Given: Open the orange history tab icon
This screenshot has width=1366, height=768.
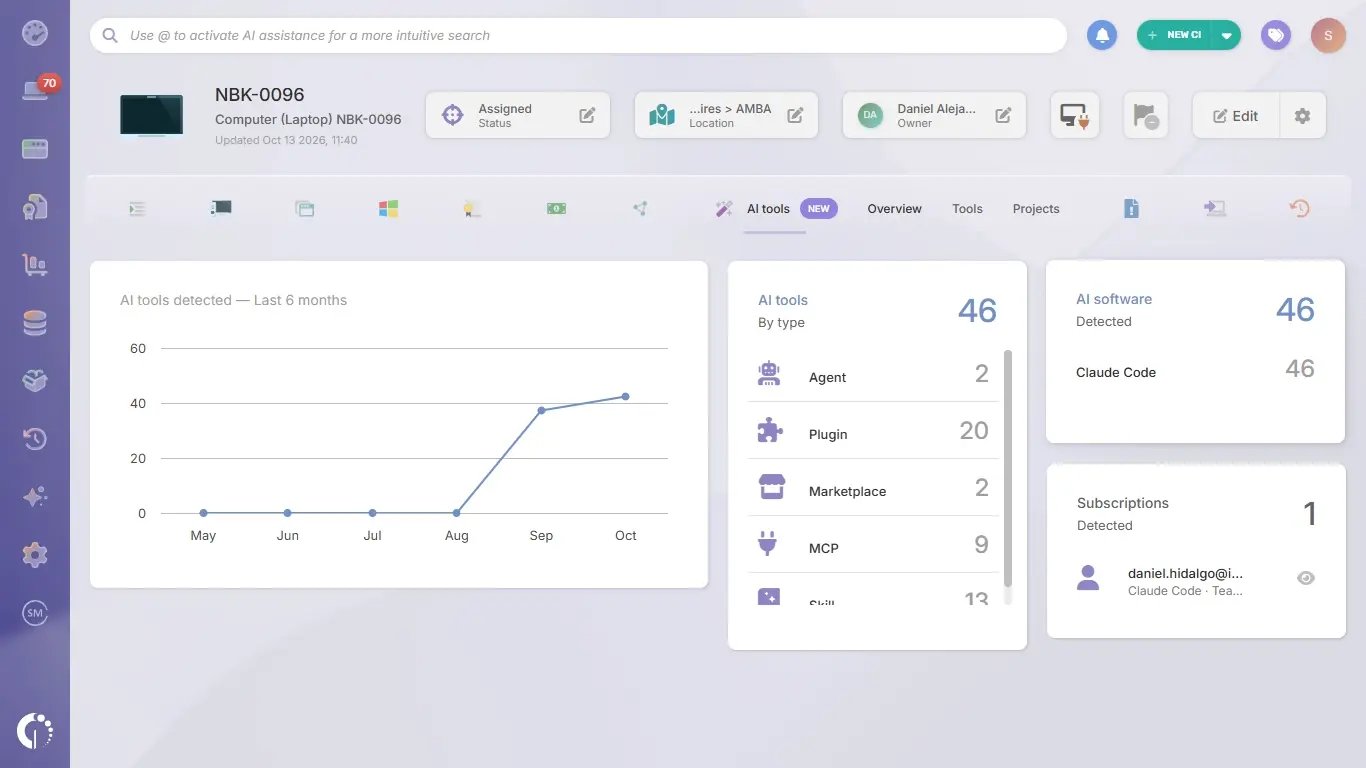Looking at the screenshot, I should [1299, 208].
